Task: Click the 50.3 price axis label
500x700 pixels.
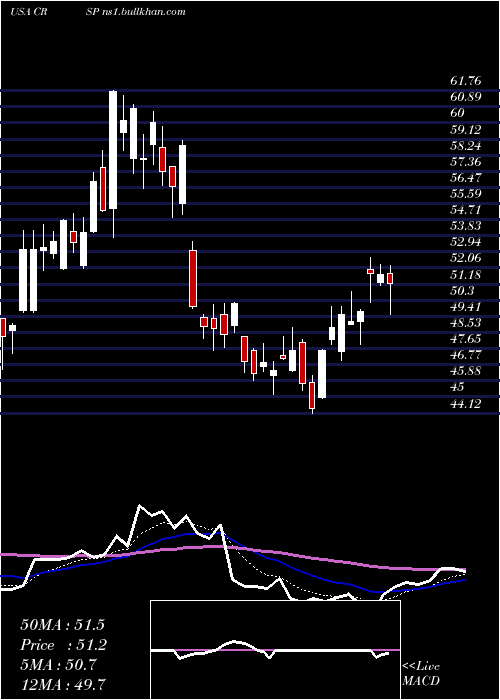Action: pyautogui.click(x=463, y=291)
